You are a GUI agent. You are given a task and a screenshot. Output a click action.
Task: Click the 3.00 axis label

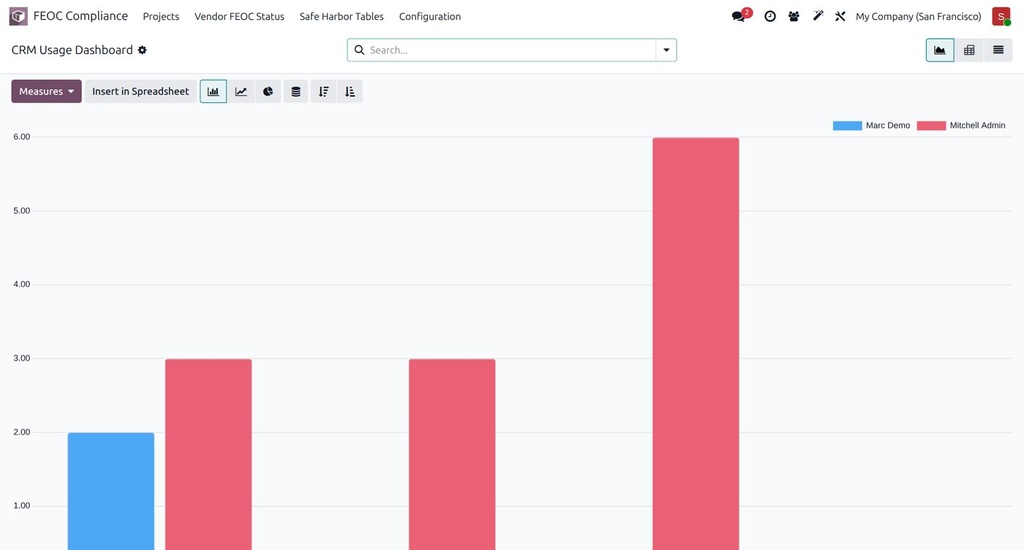coord(22,359)
